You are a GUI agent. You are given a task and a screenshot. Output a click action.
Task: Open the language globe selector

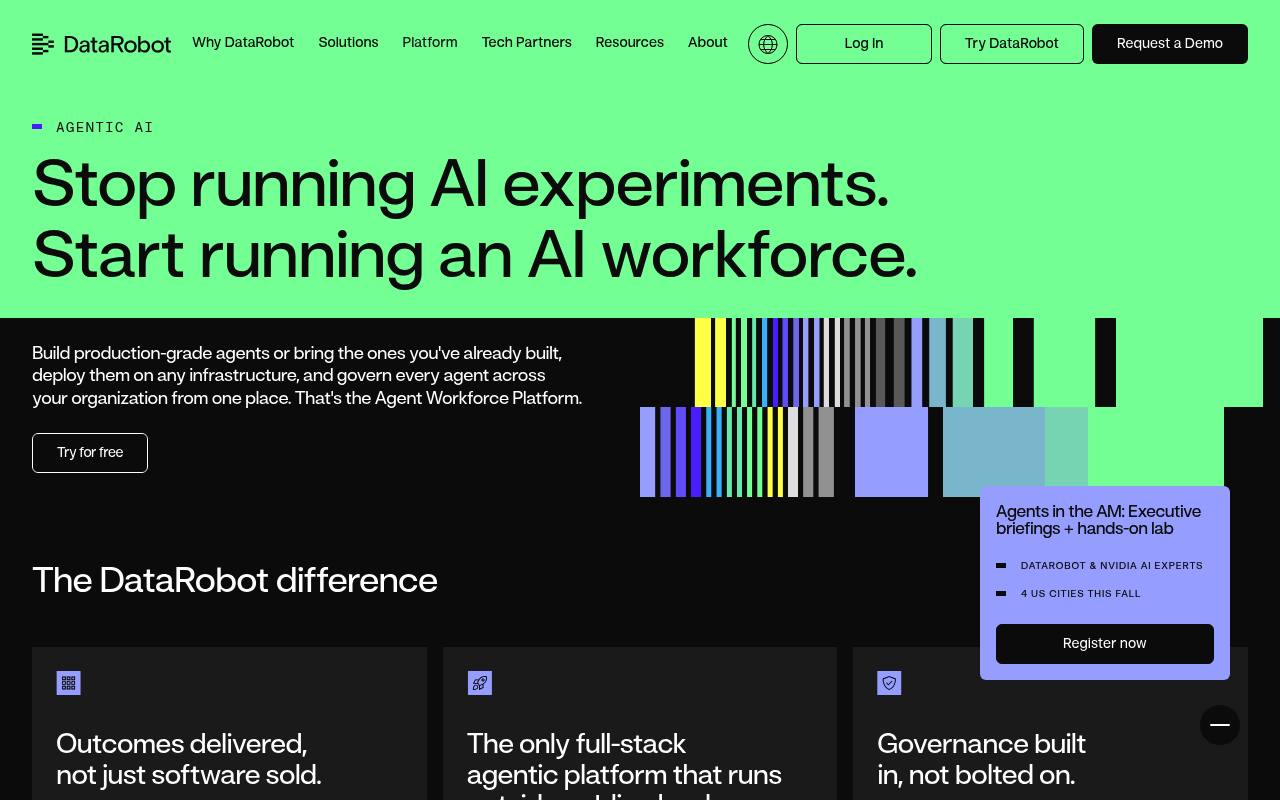click(768, 44)
